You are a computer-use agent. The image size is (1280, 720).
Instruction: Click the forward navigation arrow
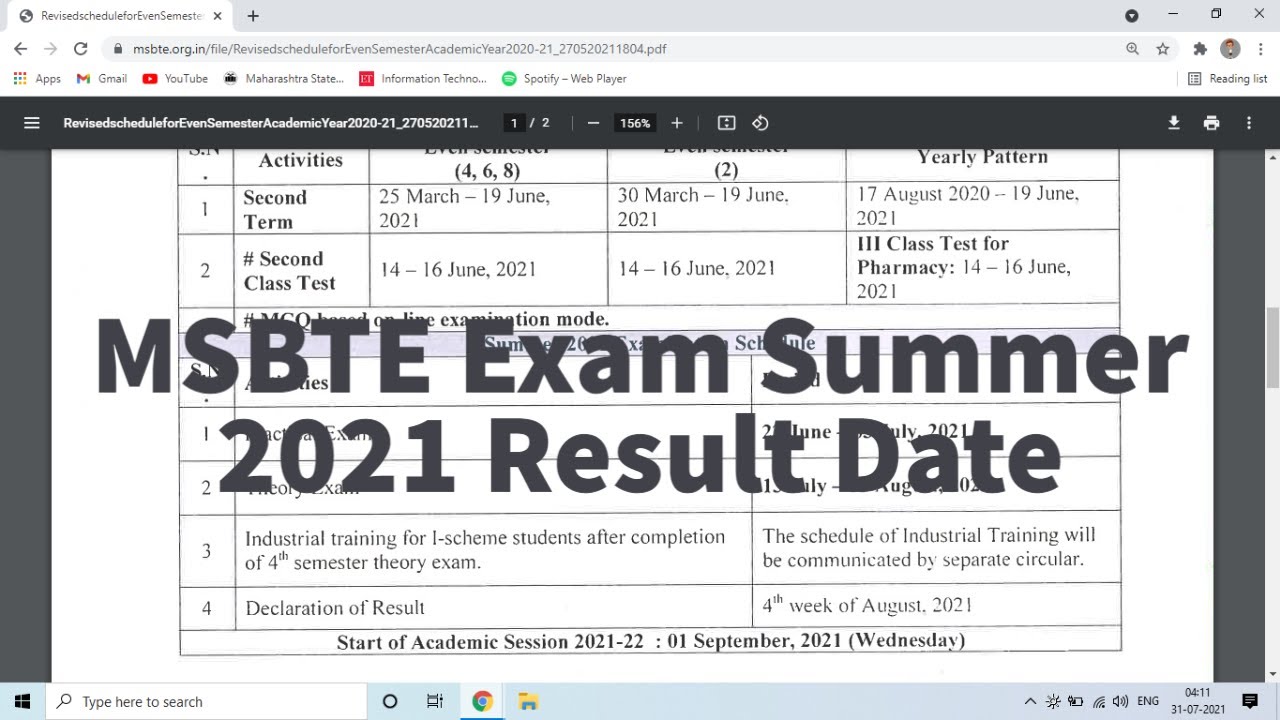(51, 48)
